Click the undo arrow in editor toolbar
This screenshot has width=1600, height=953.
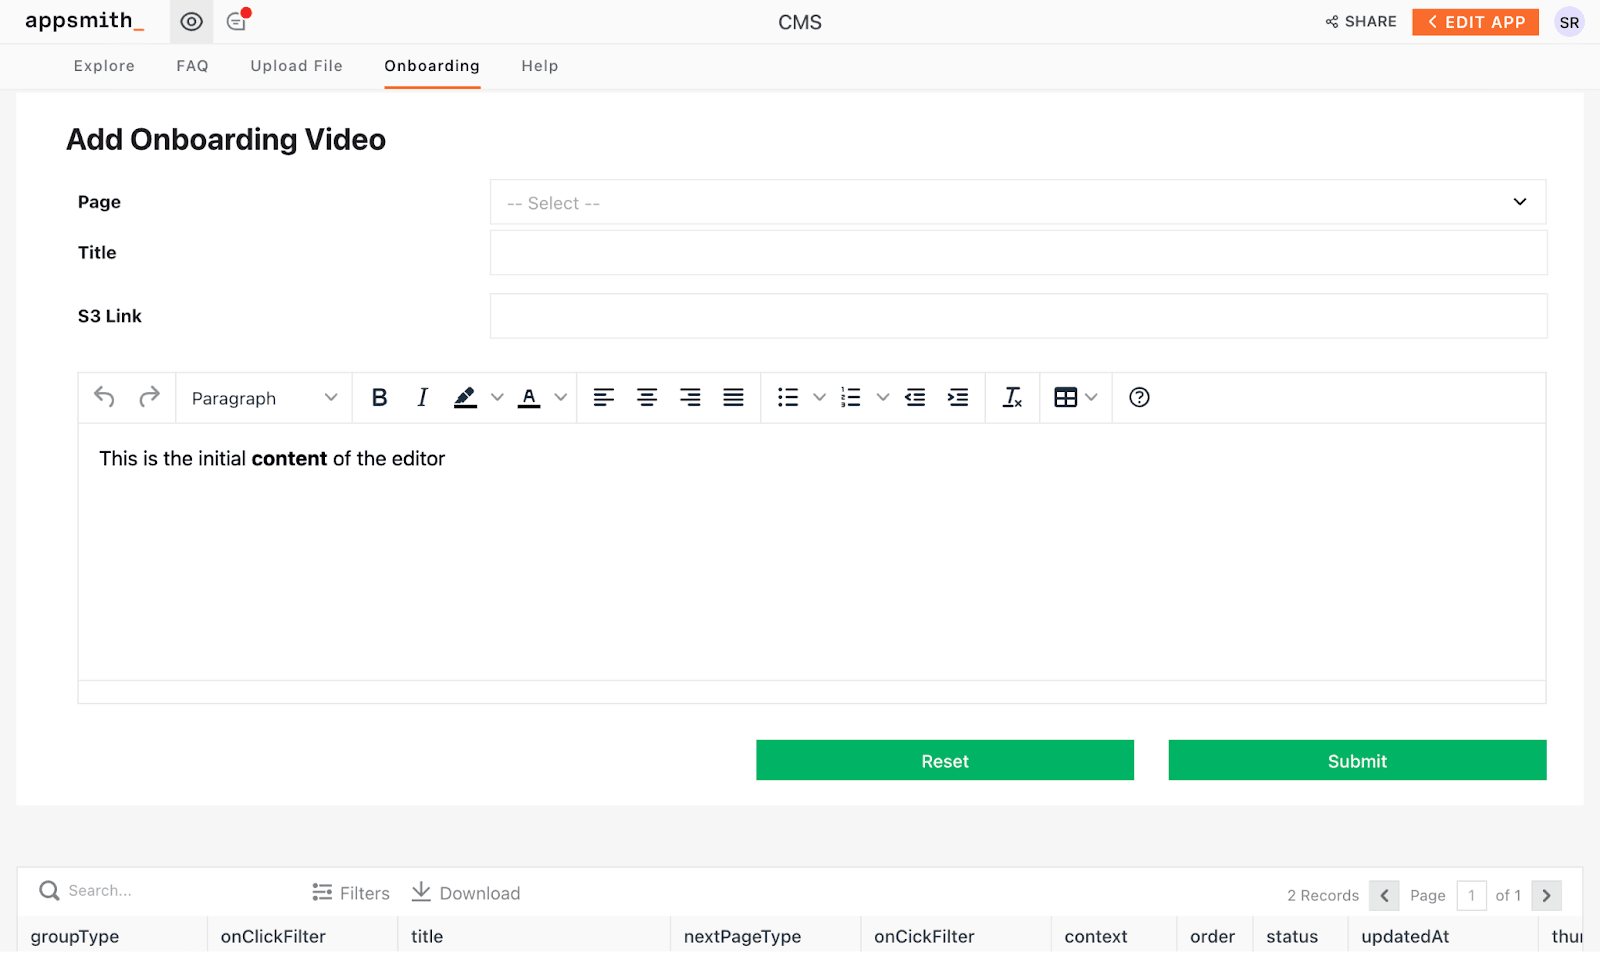click(x=104, y=397)
